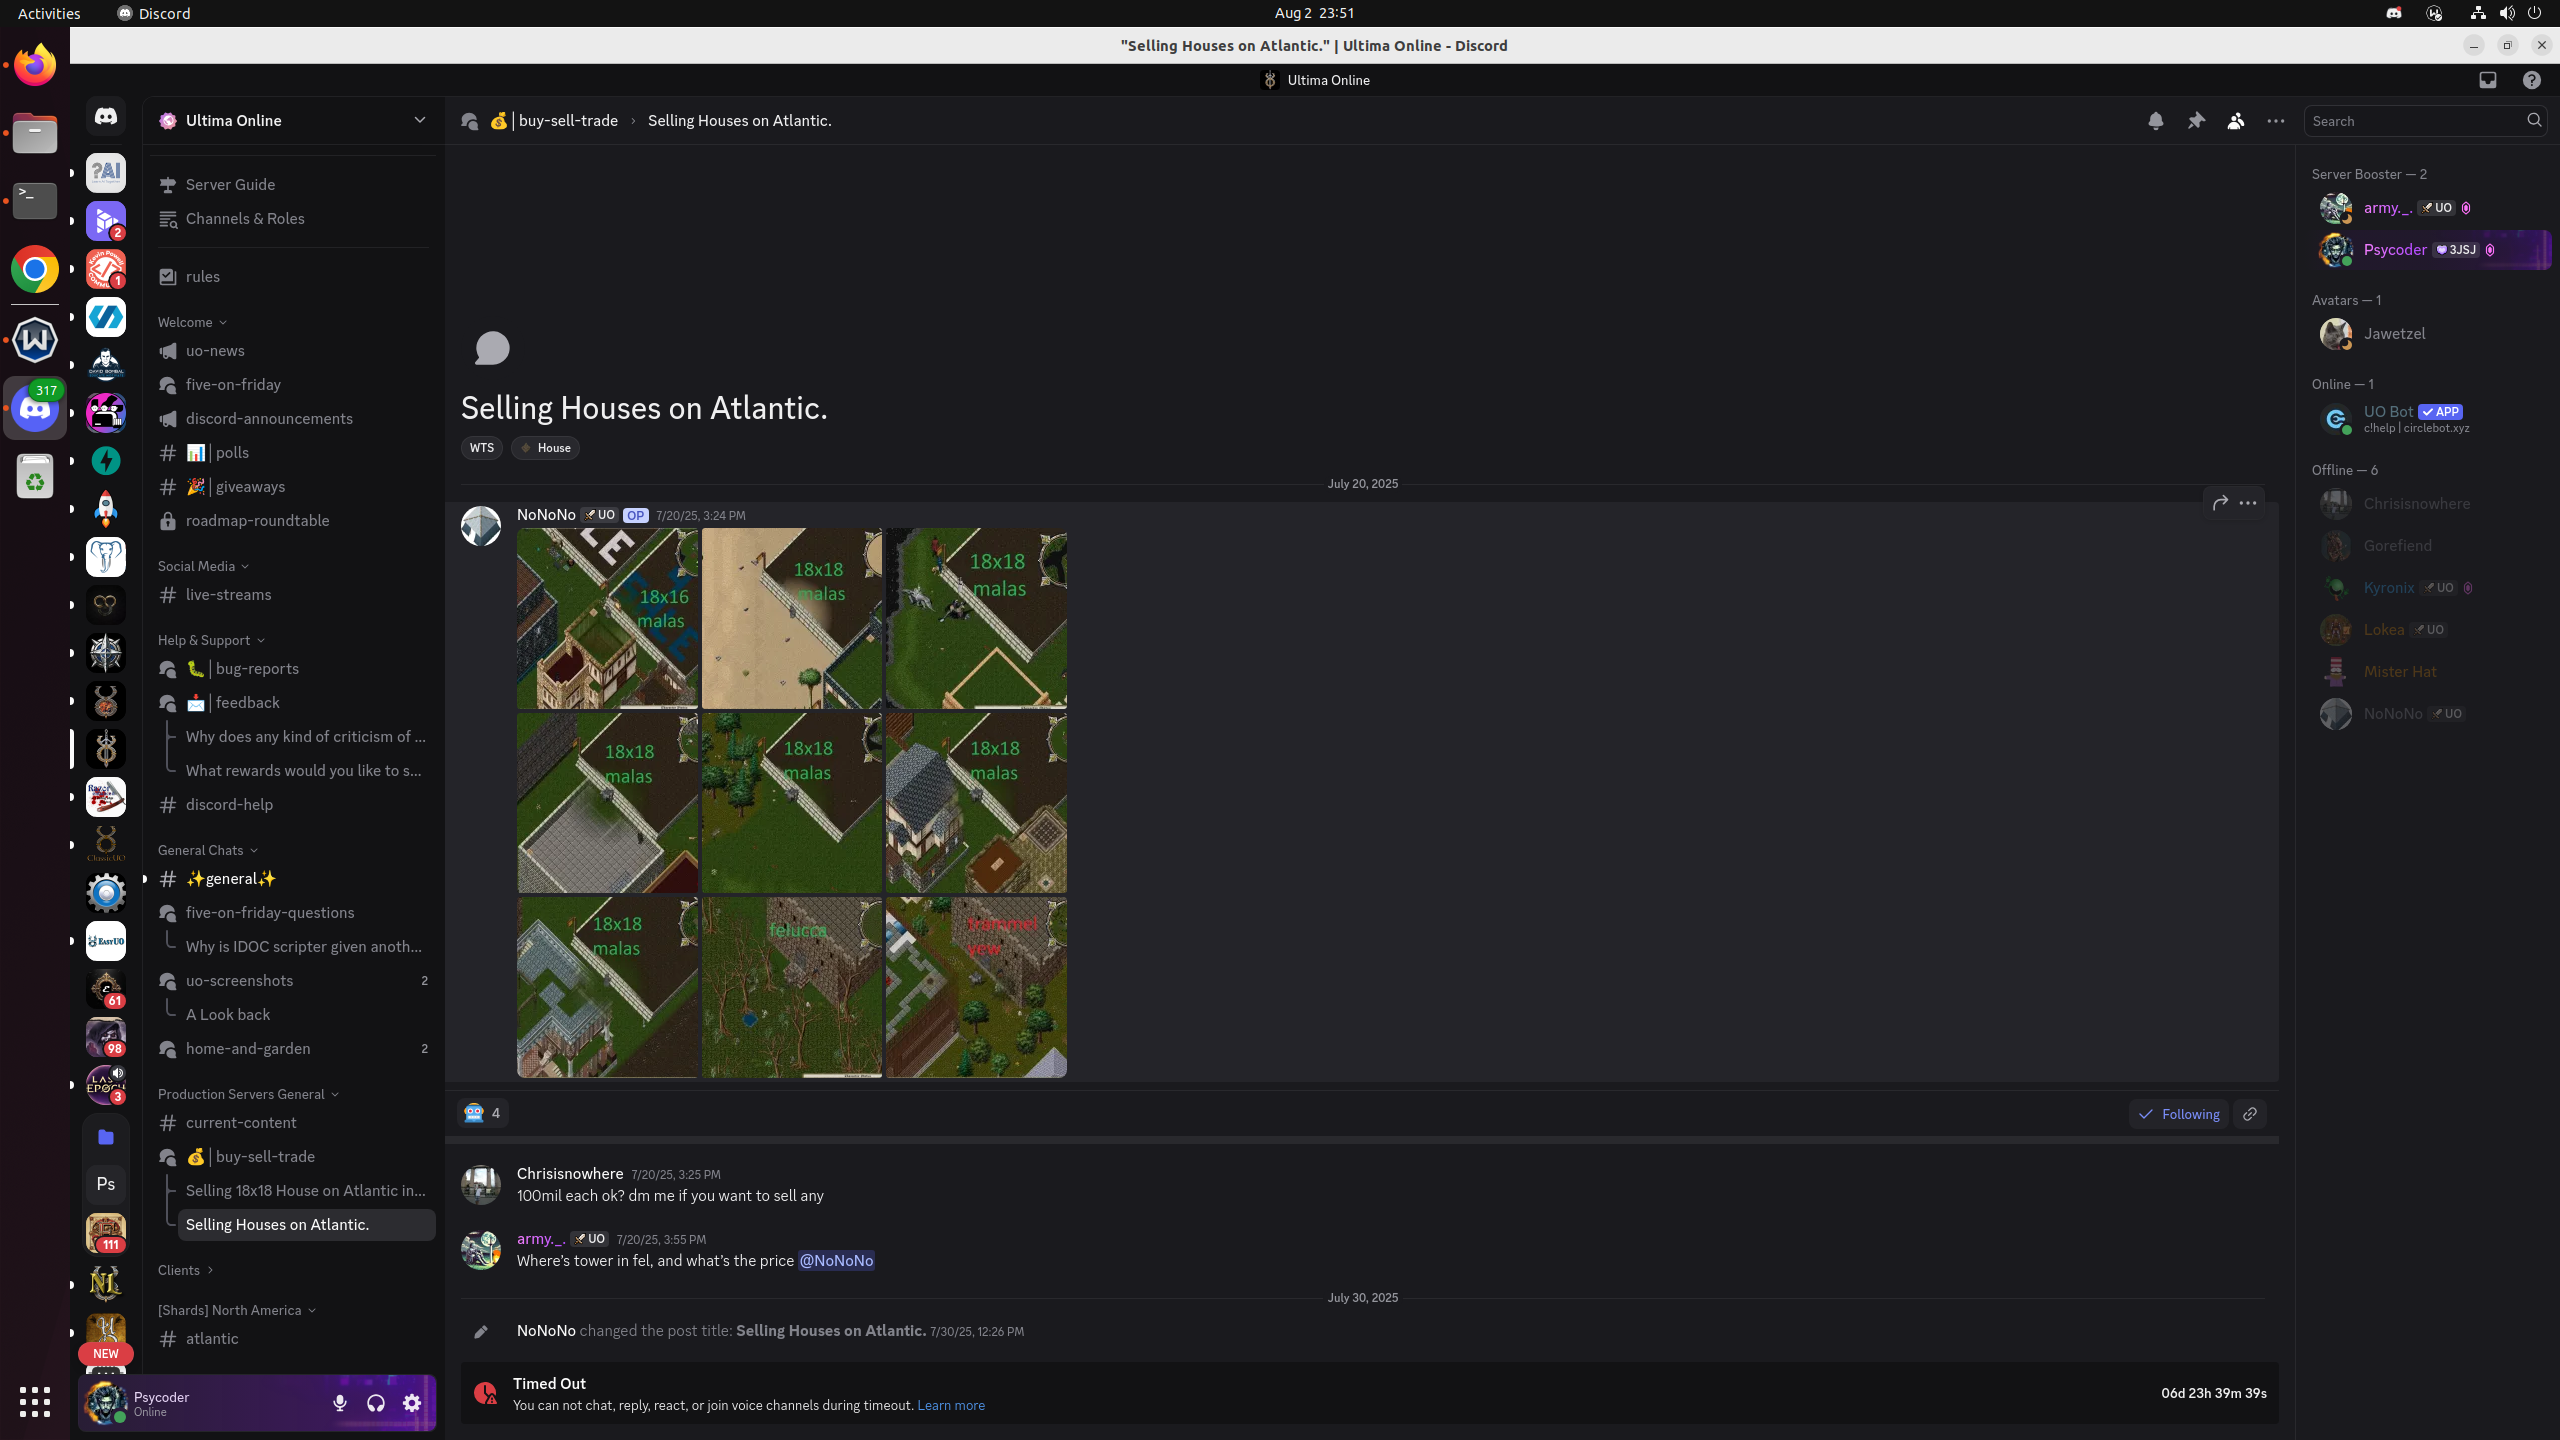The height and width of the screenshot is (1440, 2560).
Task: Open the live-streams channel
Action: 293,594
